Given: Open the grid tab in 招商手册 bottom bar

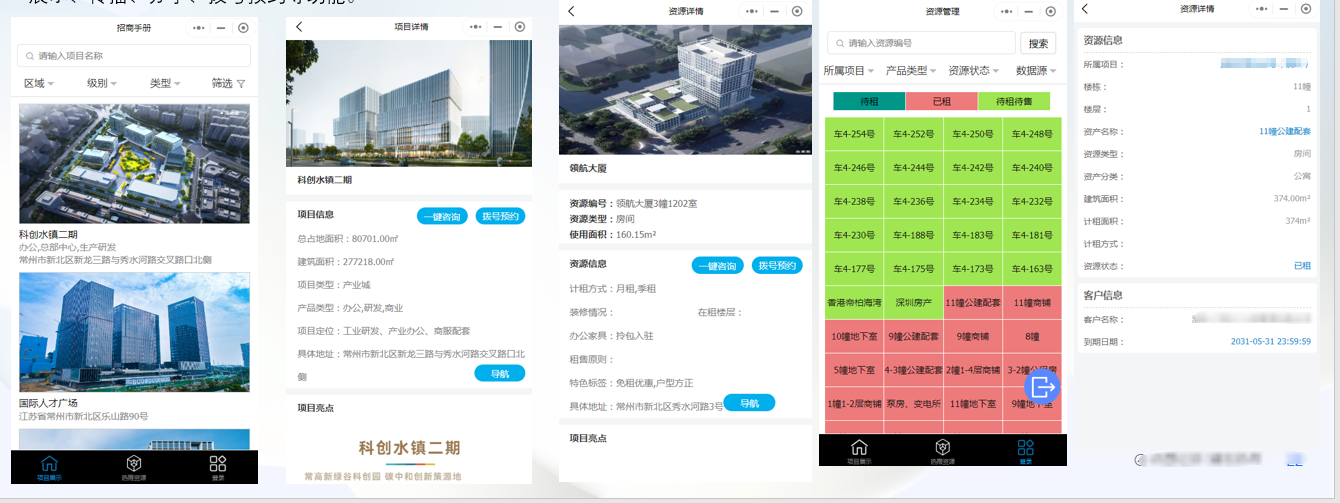Looking at the screenshot, I should (218, 468).
